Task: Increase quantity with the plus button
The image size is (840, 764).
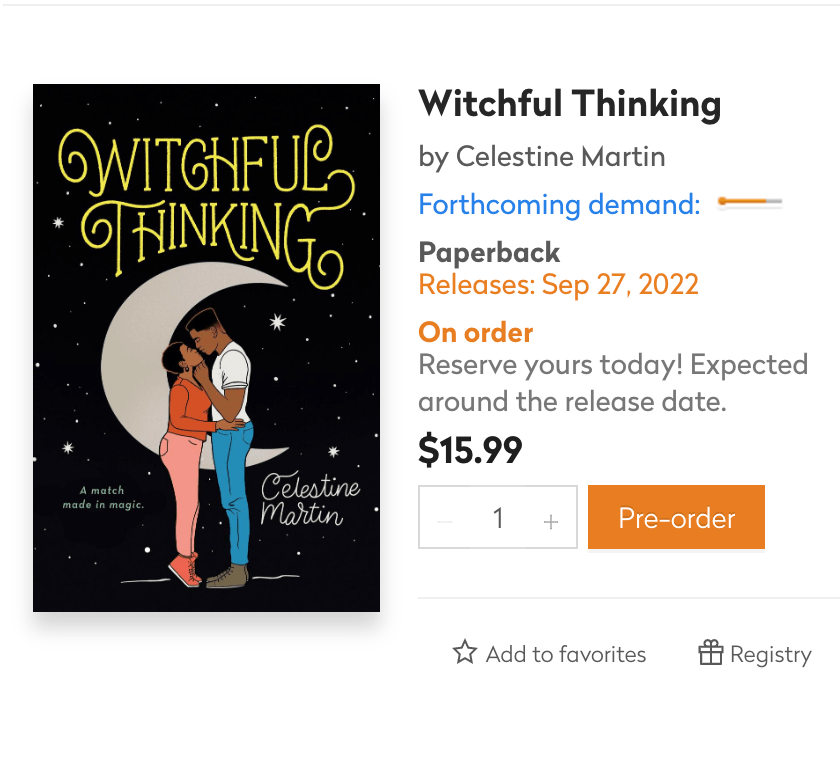Action: pos(550,520)
